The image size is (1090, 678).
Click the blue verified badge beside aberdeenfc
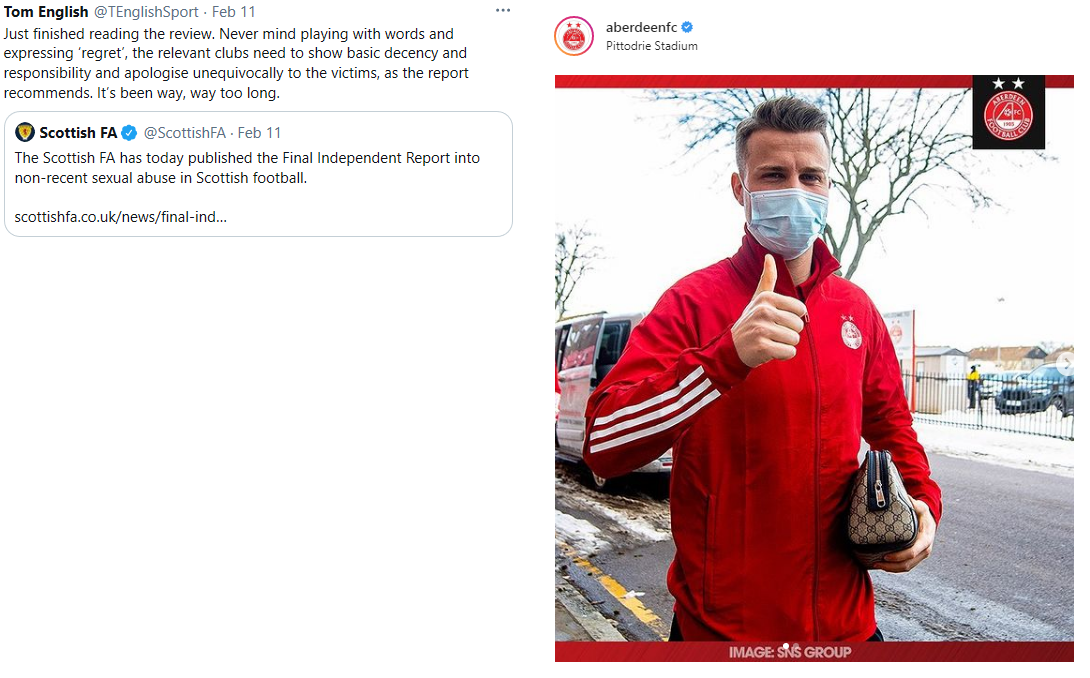[687, 27]
